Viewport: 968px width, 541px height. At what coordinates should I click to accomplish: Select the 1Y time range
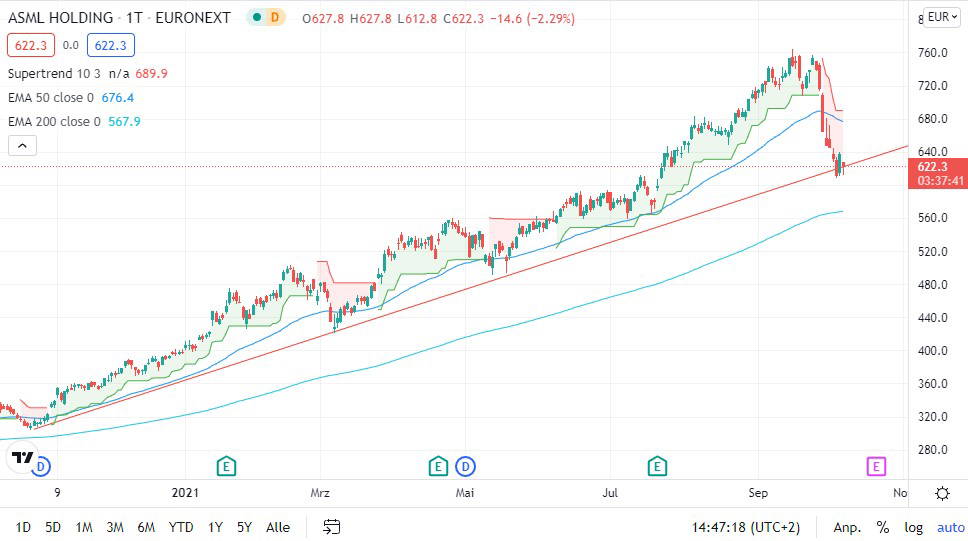pos(215,527)
